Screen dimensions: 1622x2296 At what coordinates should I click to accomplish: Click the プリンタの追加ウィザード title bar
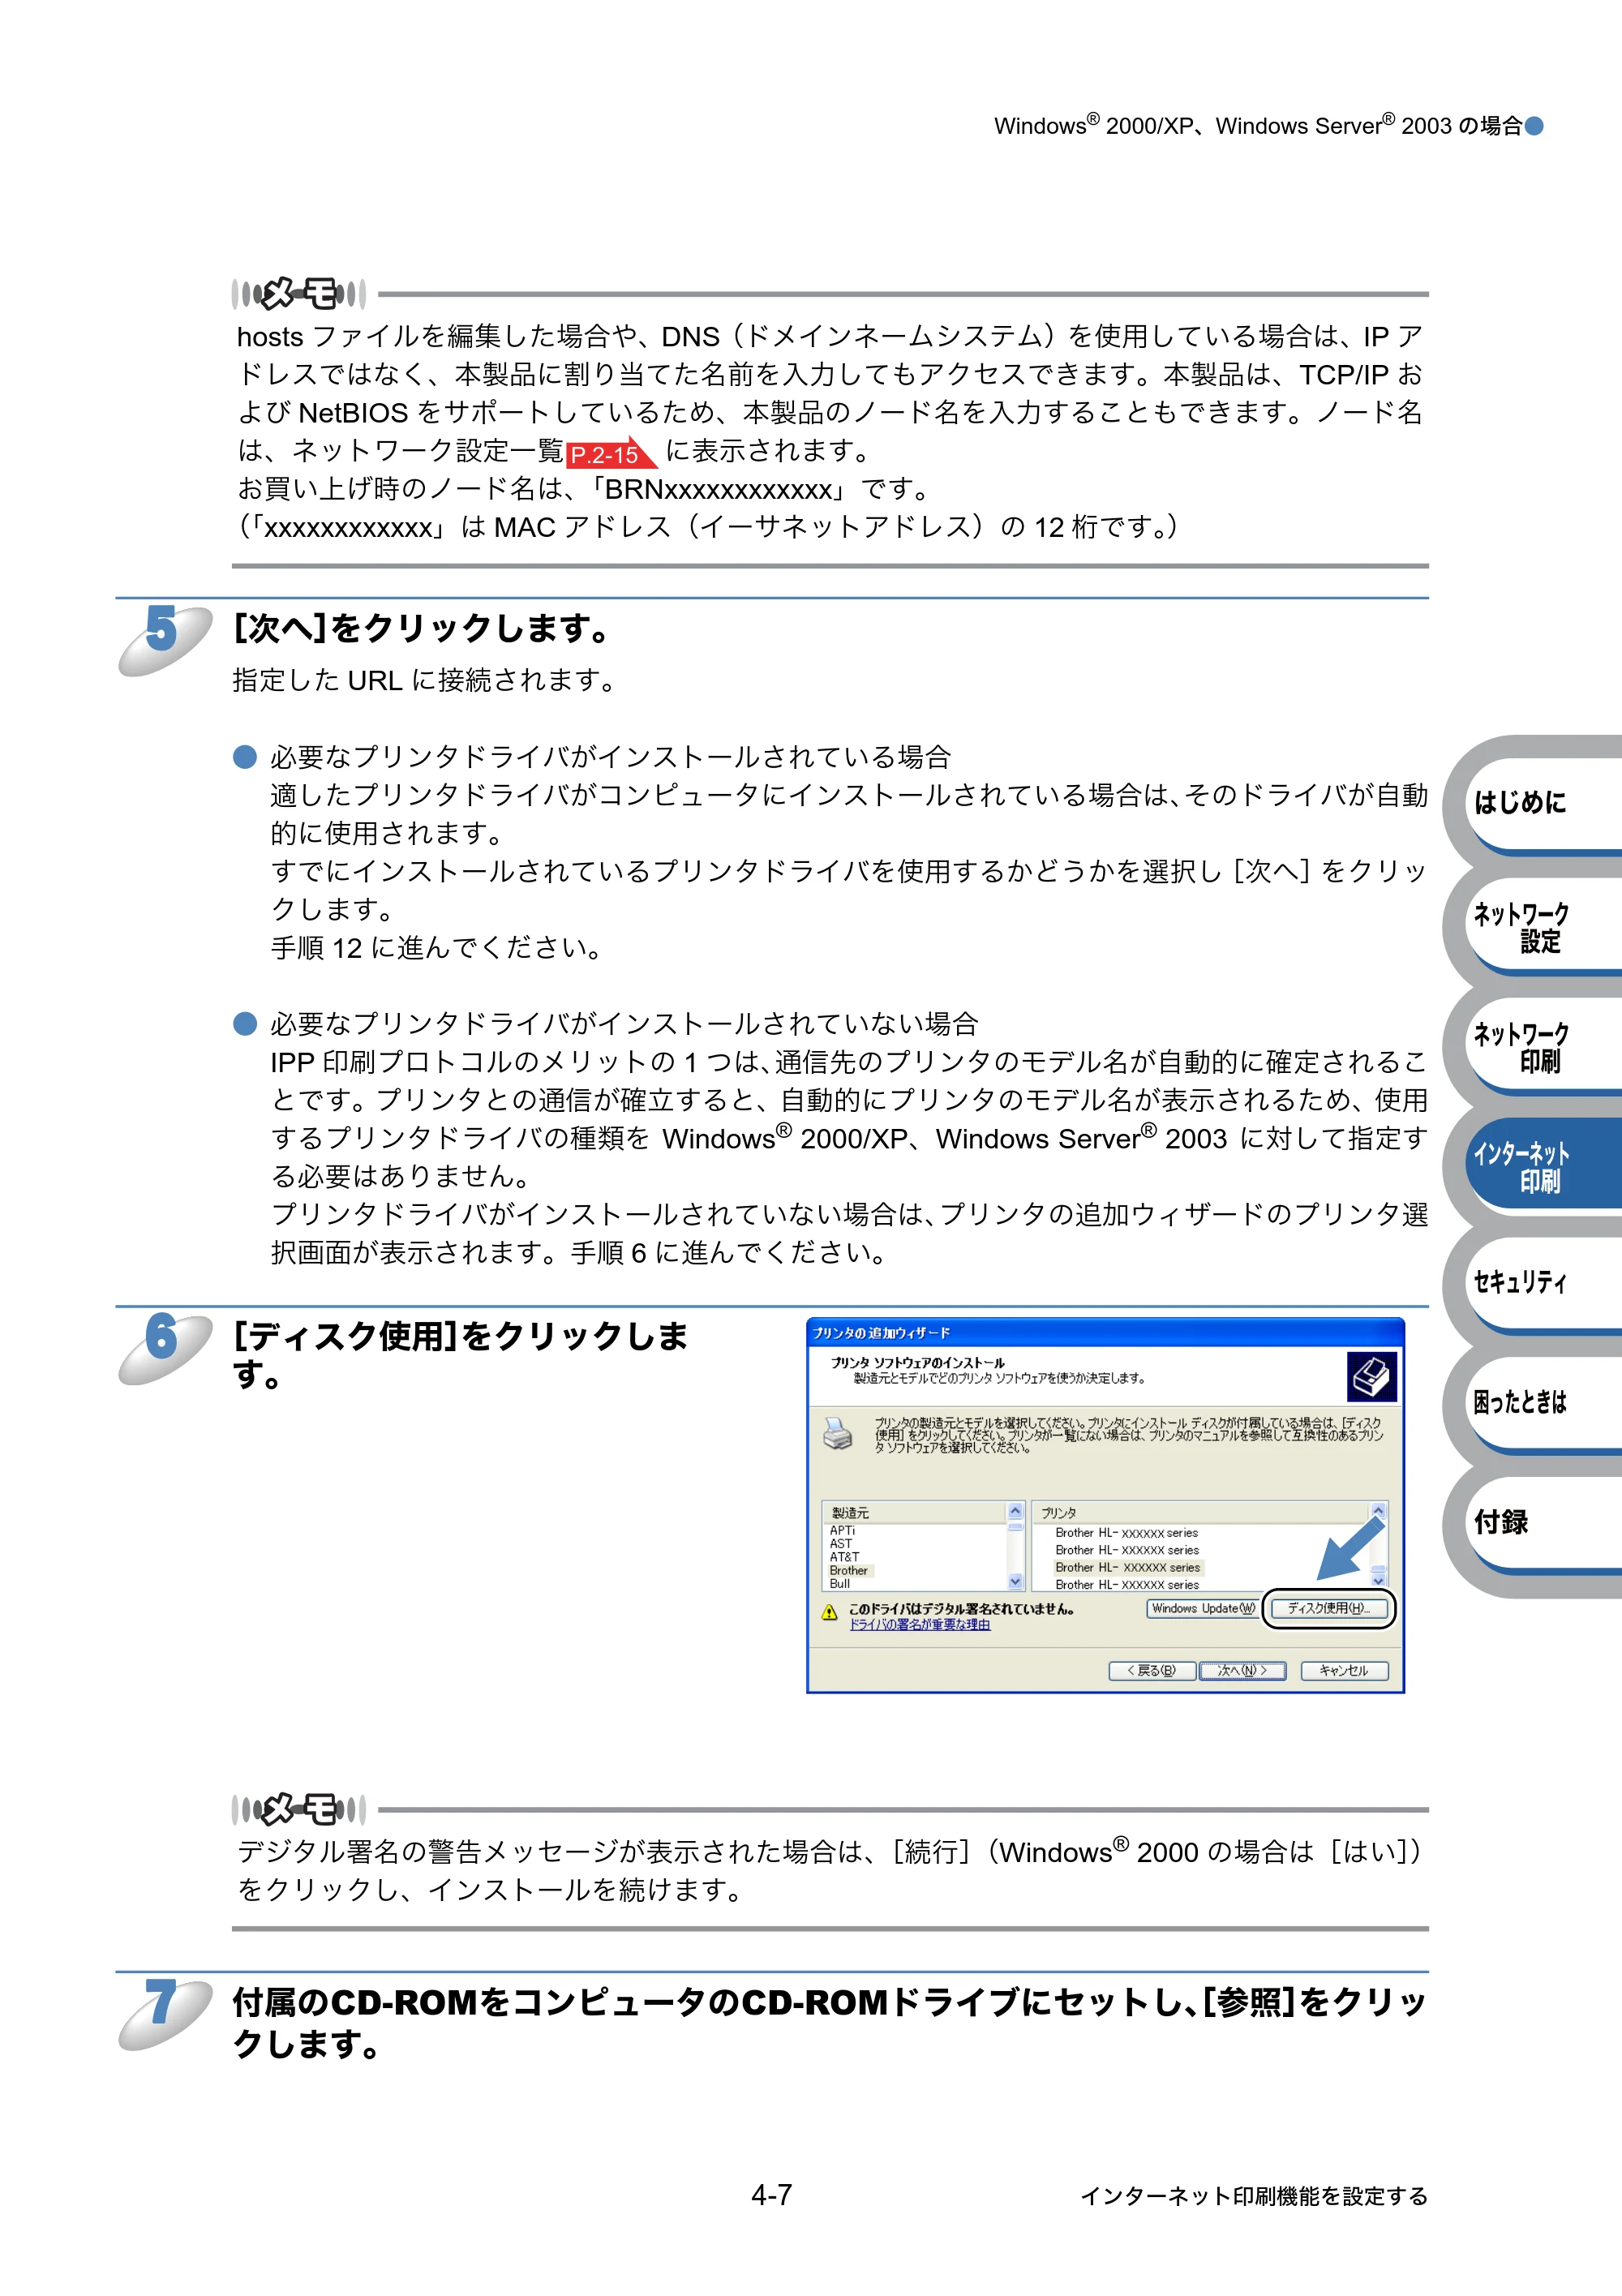point(1105,1332)
